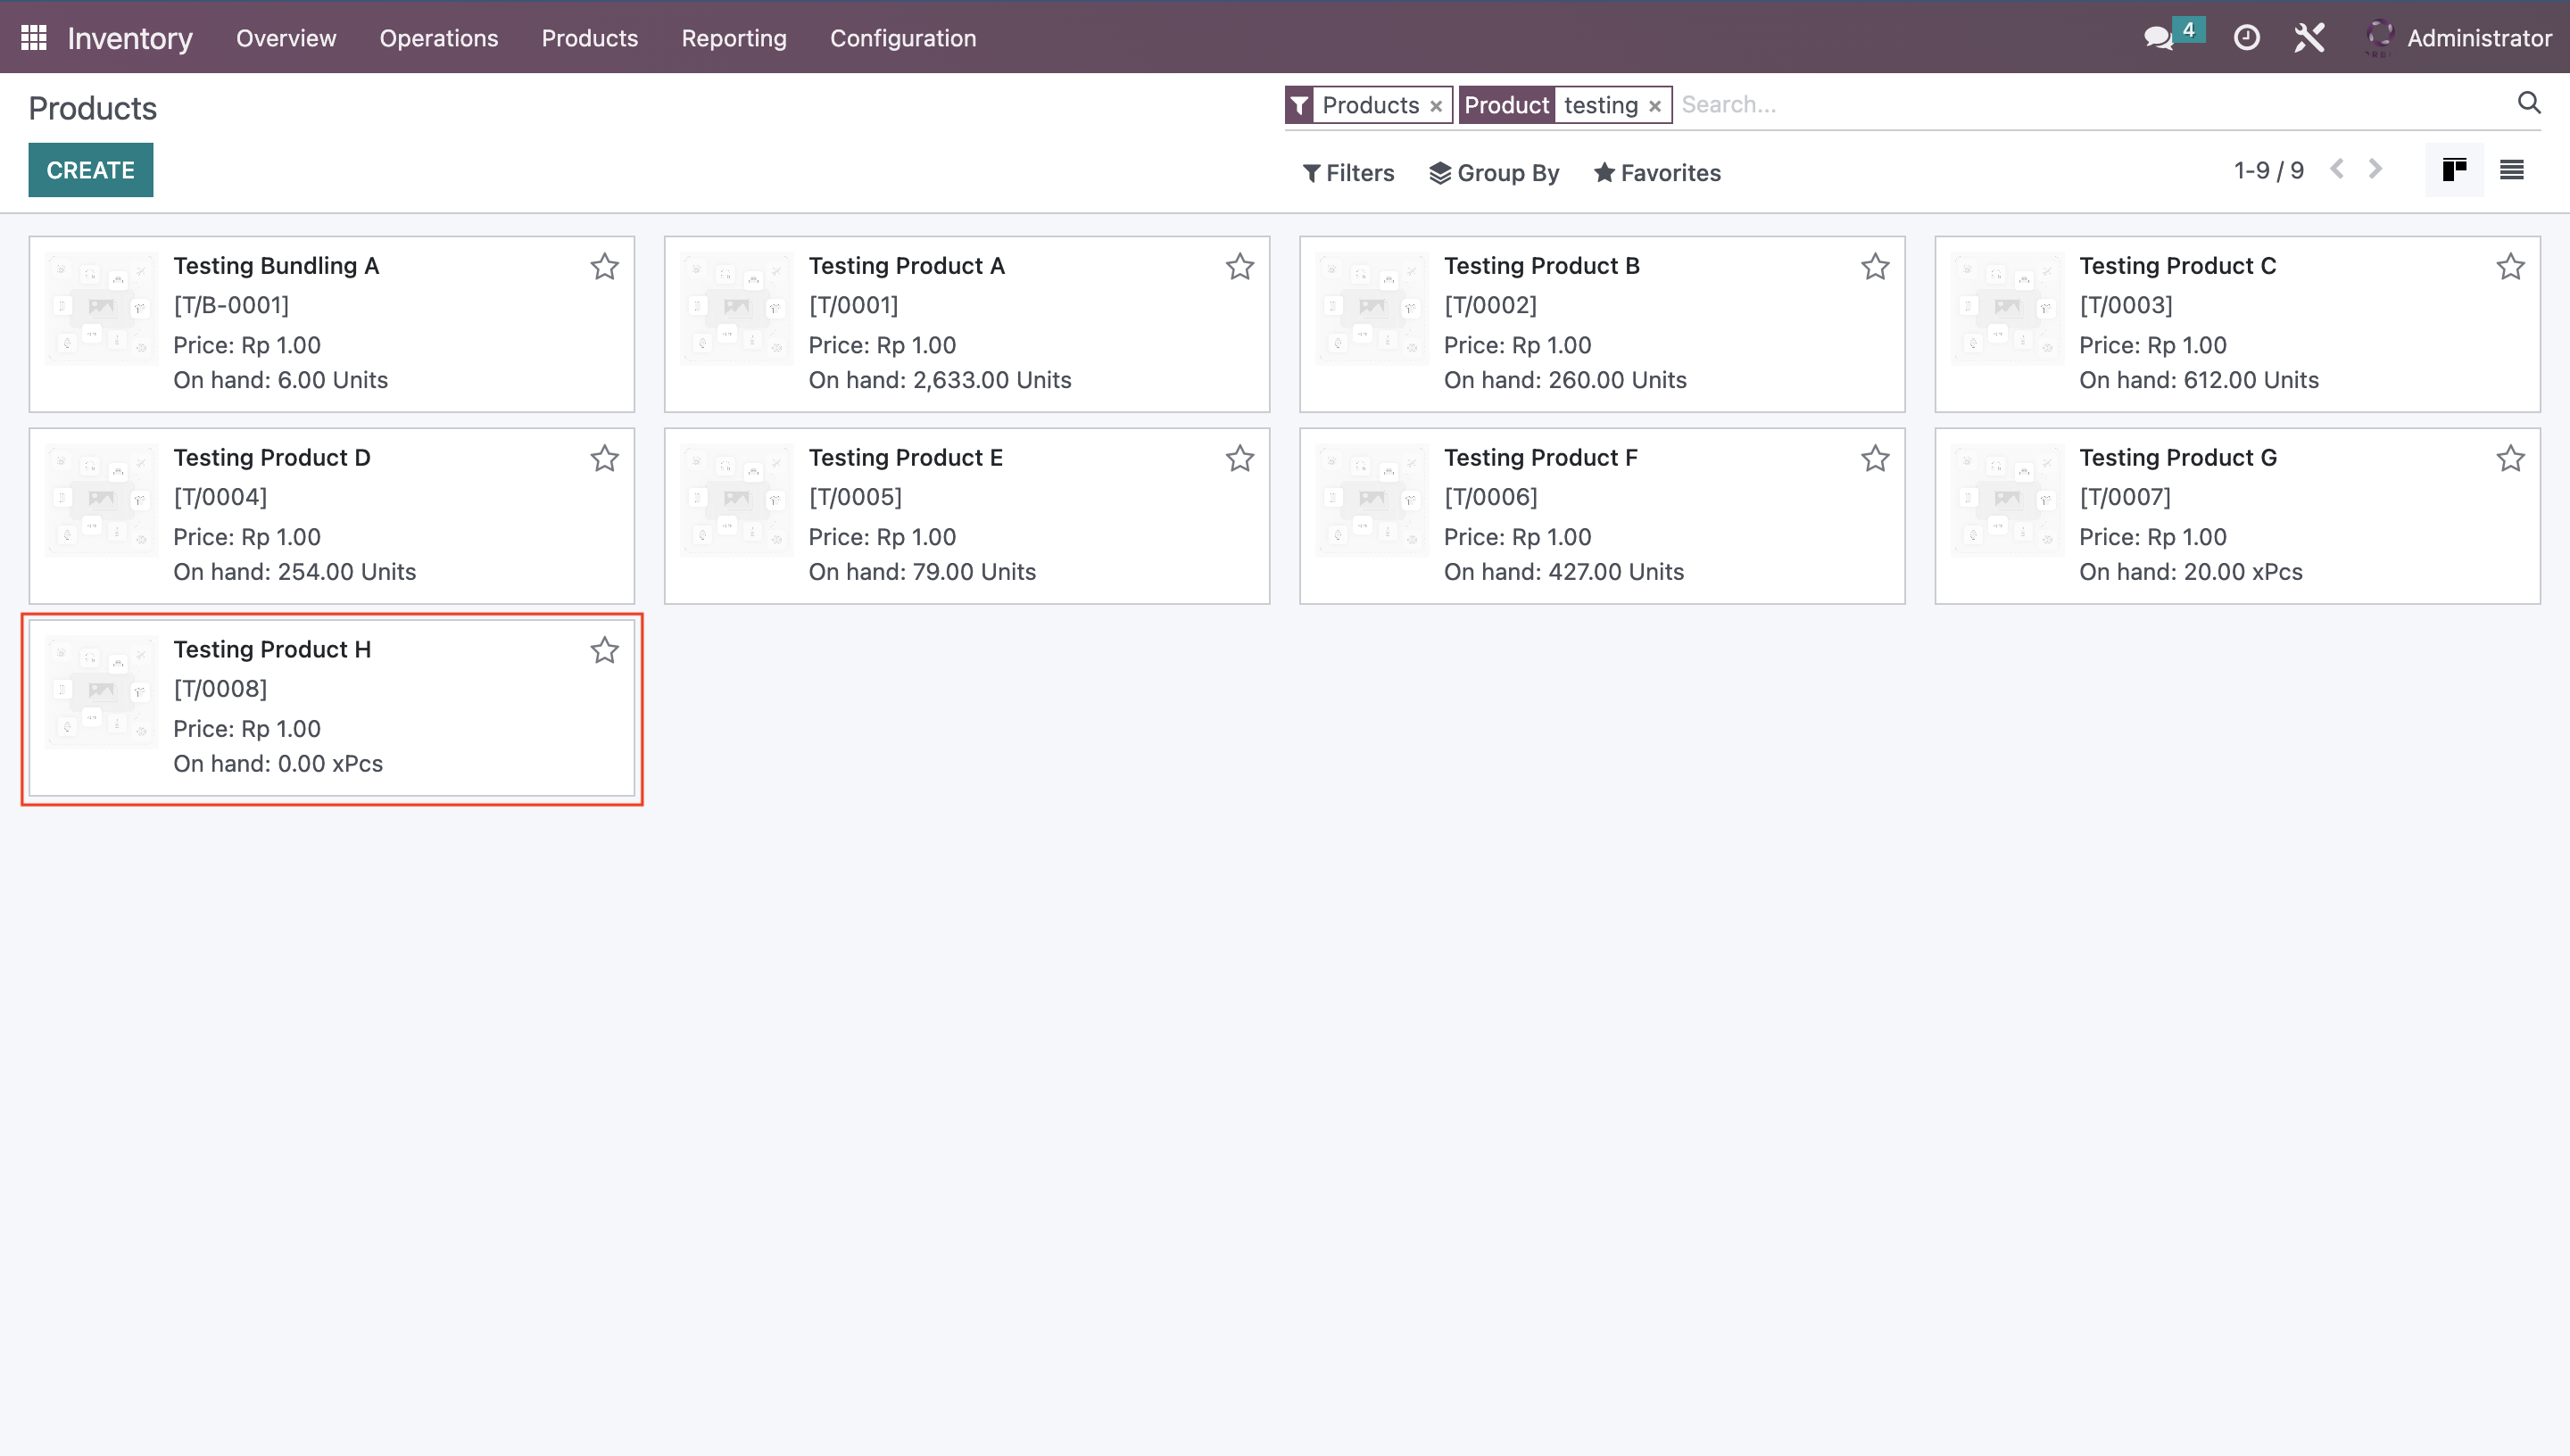Favorite Testing Product E with star
The image size is (2570, 1456).
pyautogui.click(x=1240, y=459)
